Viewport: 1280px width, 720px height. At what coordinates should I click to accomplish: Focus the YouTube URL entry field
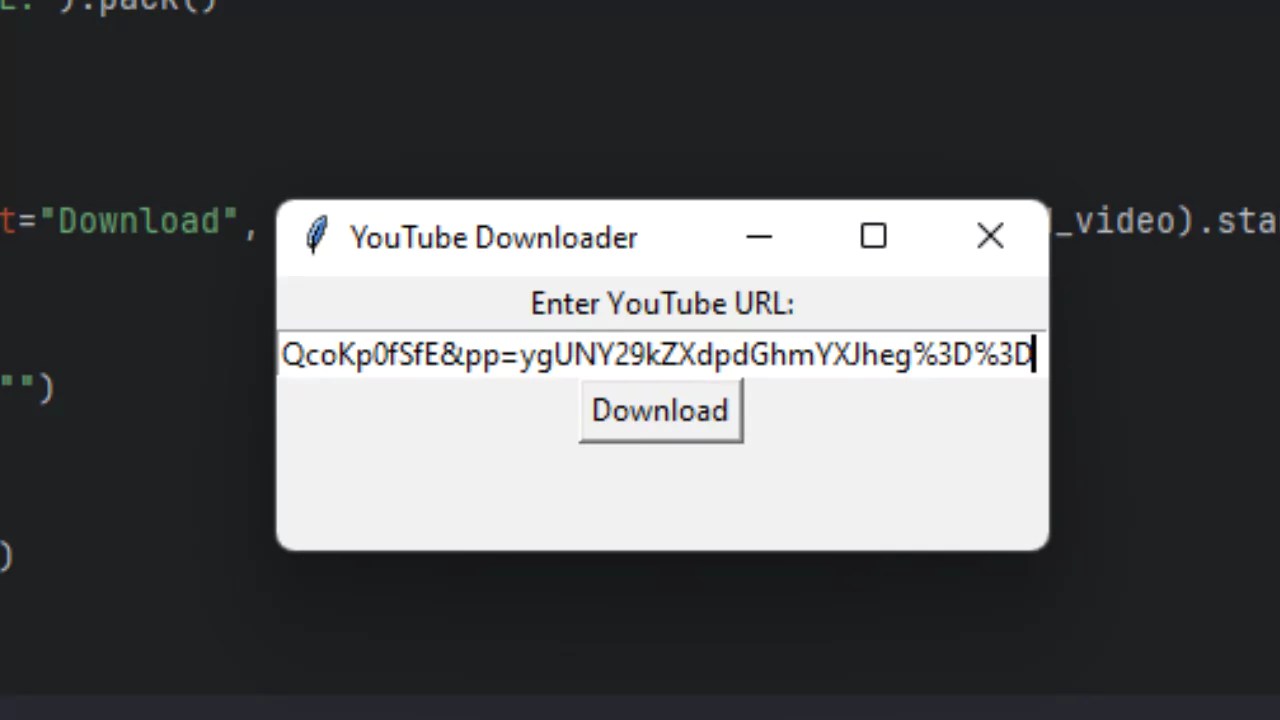click(662, 355)
